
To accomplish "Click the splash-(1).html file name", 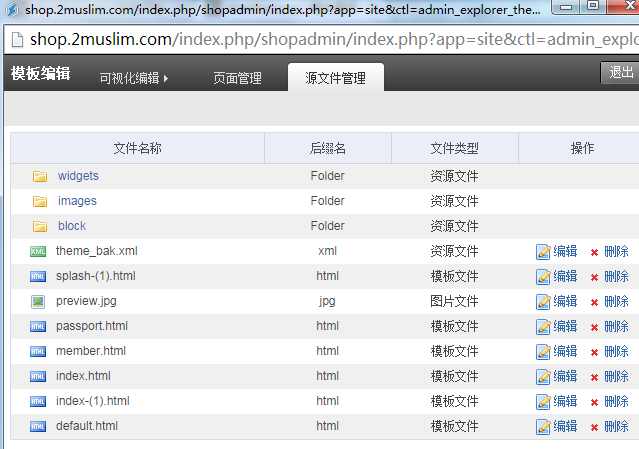I will (x=96, y=276).
